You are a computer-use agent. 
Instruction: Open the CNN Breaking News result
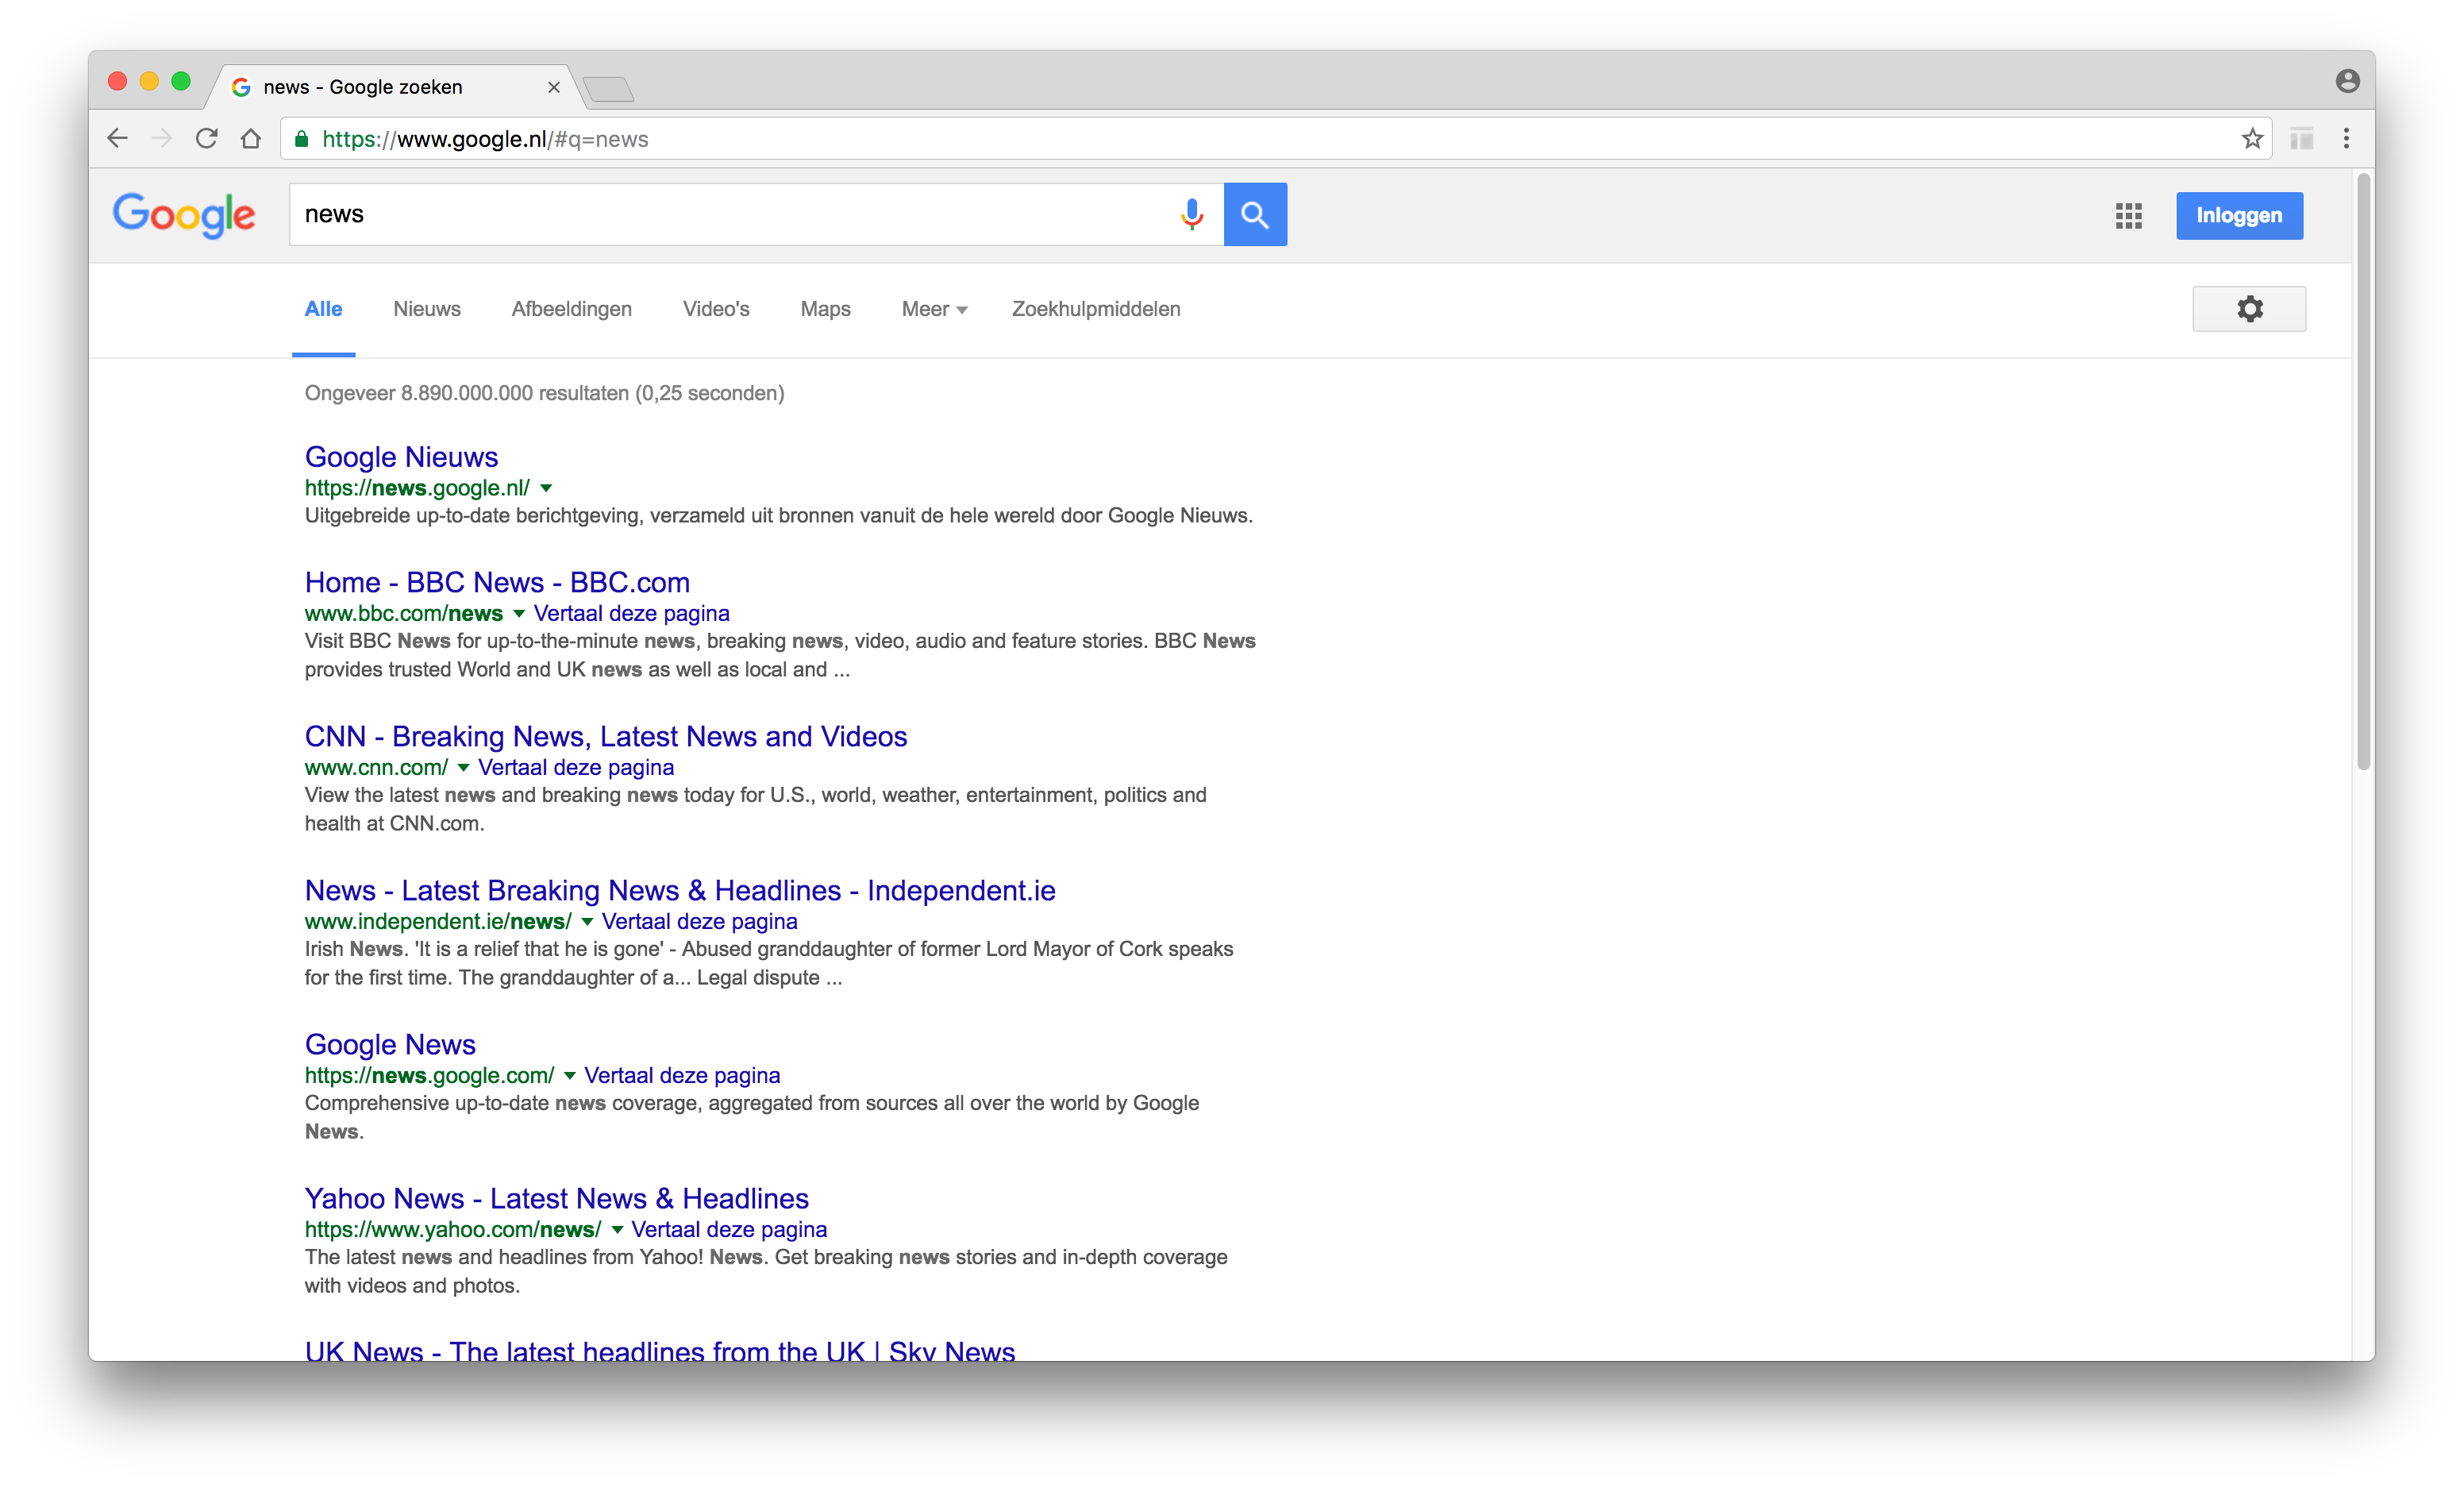pyautogui.click(x=606, y=736)
